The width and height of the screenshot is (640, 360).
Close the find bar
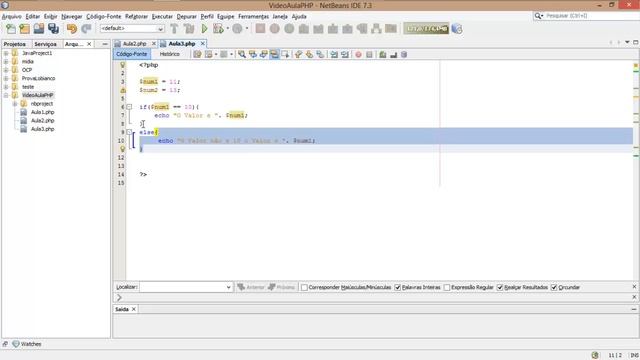[634, 287]
